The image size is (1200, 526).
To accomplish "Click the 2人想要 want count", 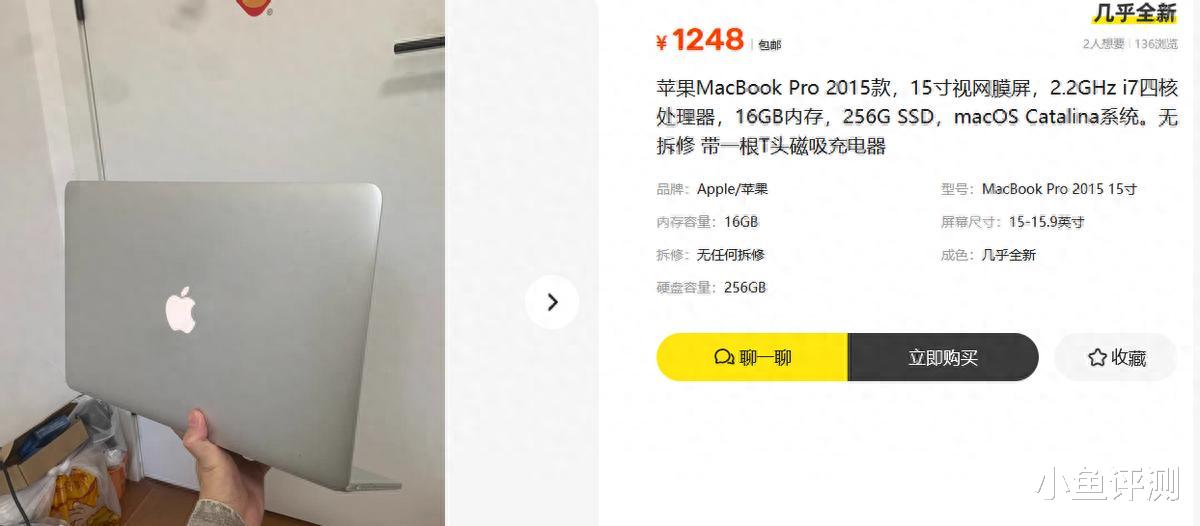I will click(1104, 44).
